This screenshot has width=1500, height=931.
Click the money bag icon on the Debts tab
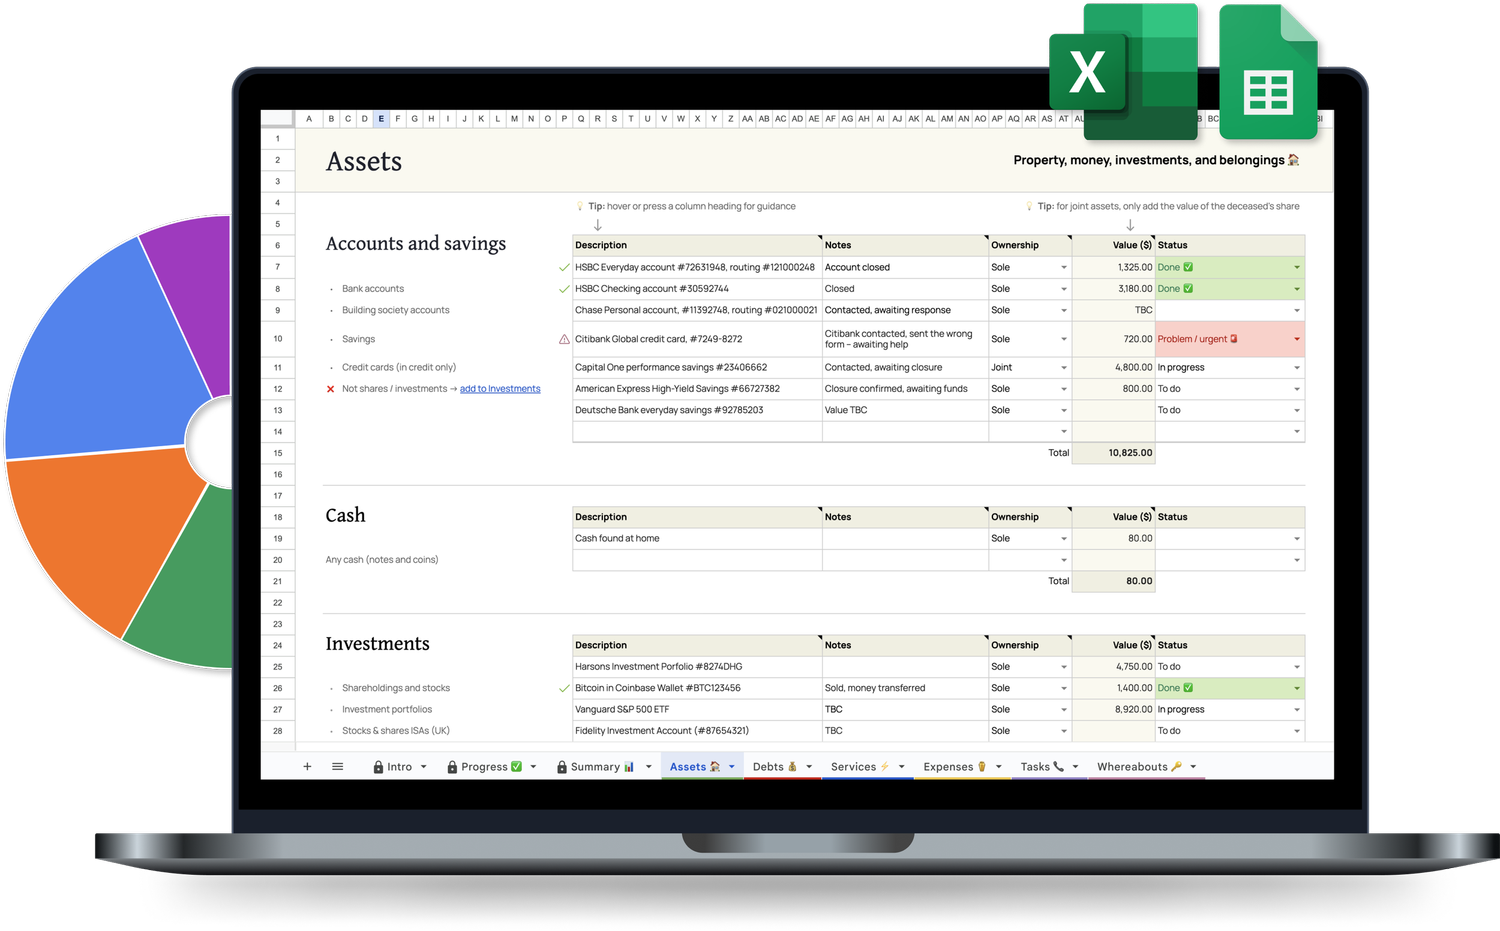click(x=790, y=766)
